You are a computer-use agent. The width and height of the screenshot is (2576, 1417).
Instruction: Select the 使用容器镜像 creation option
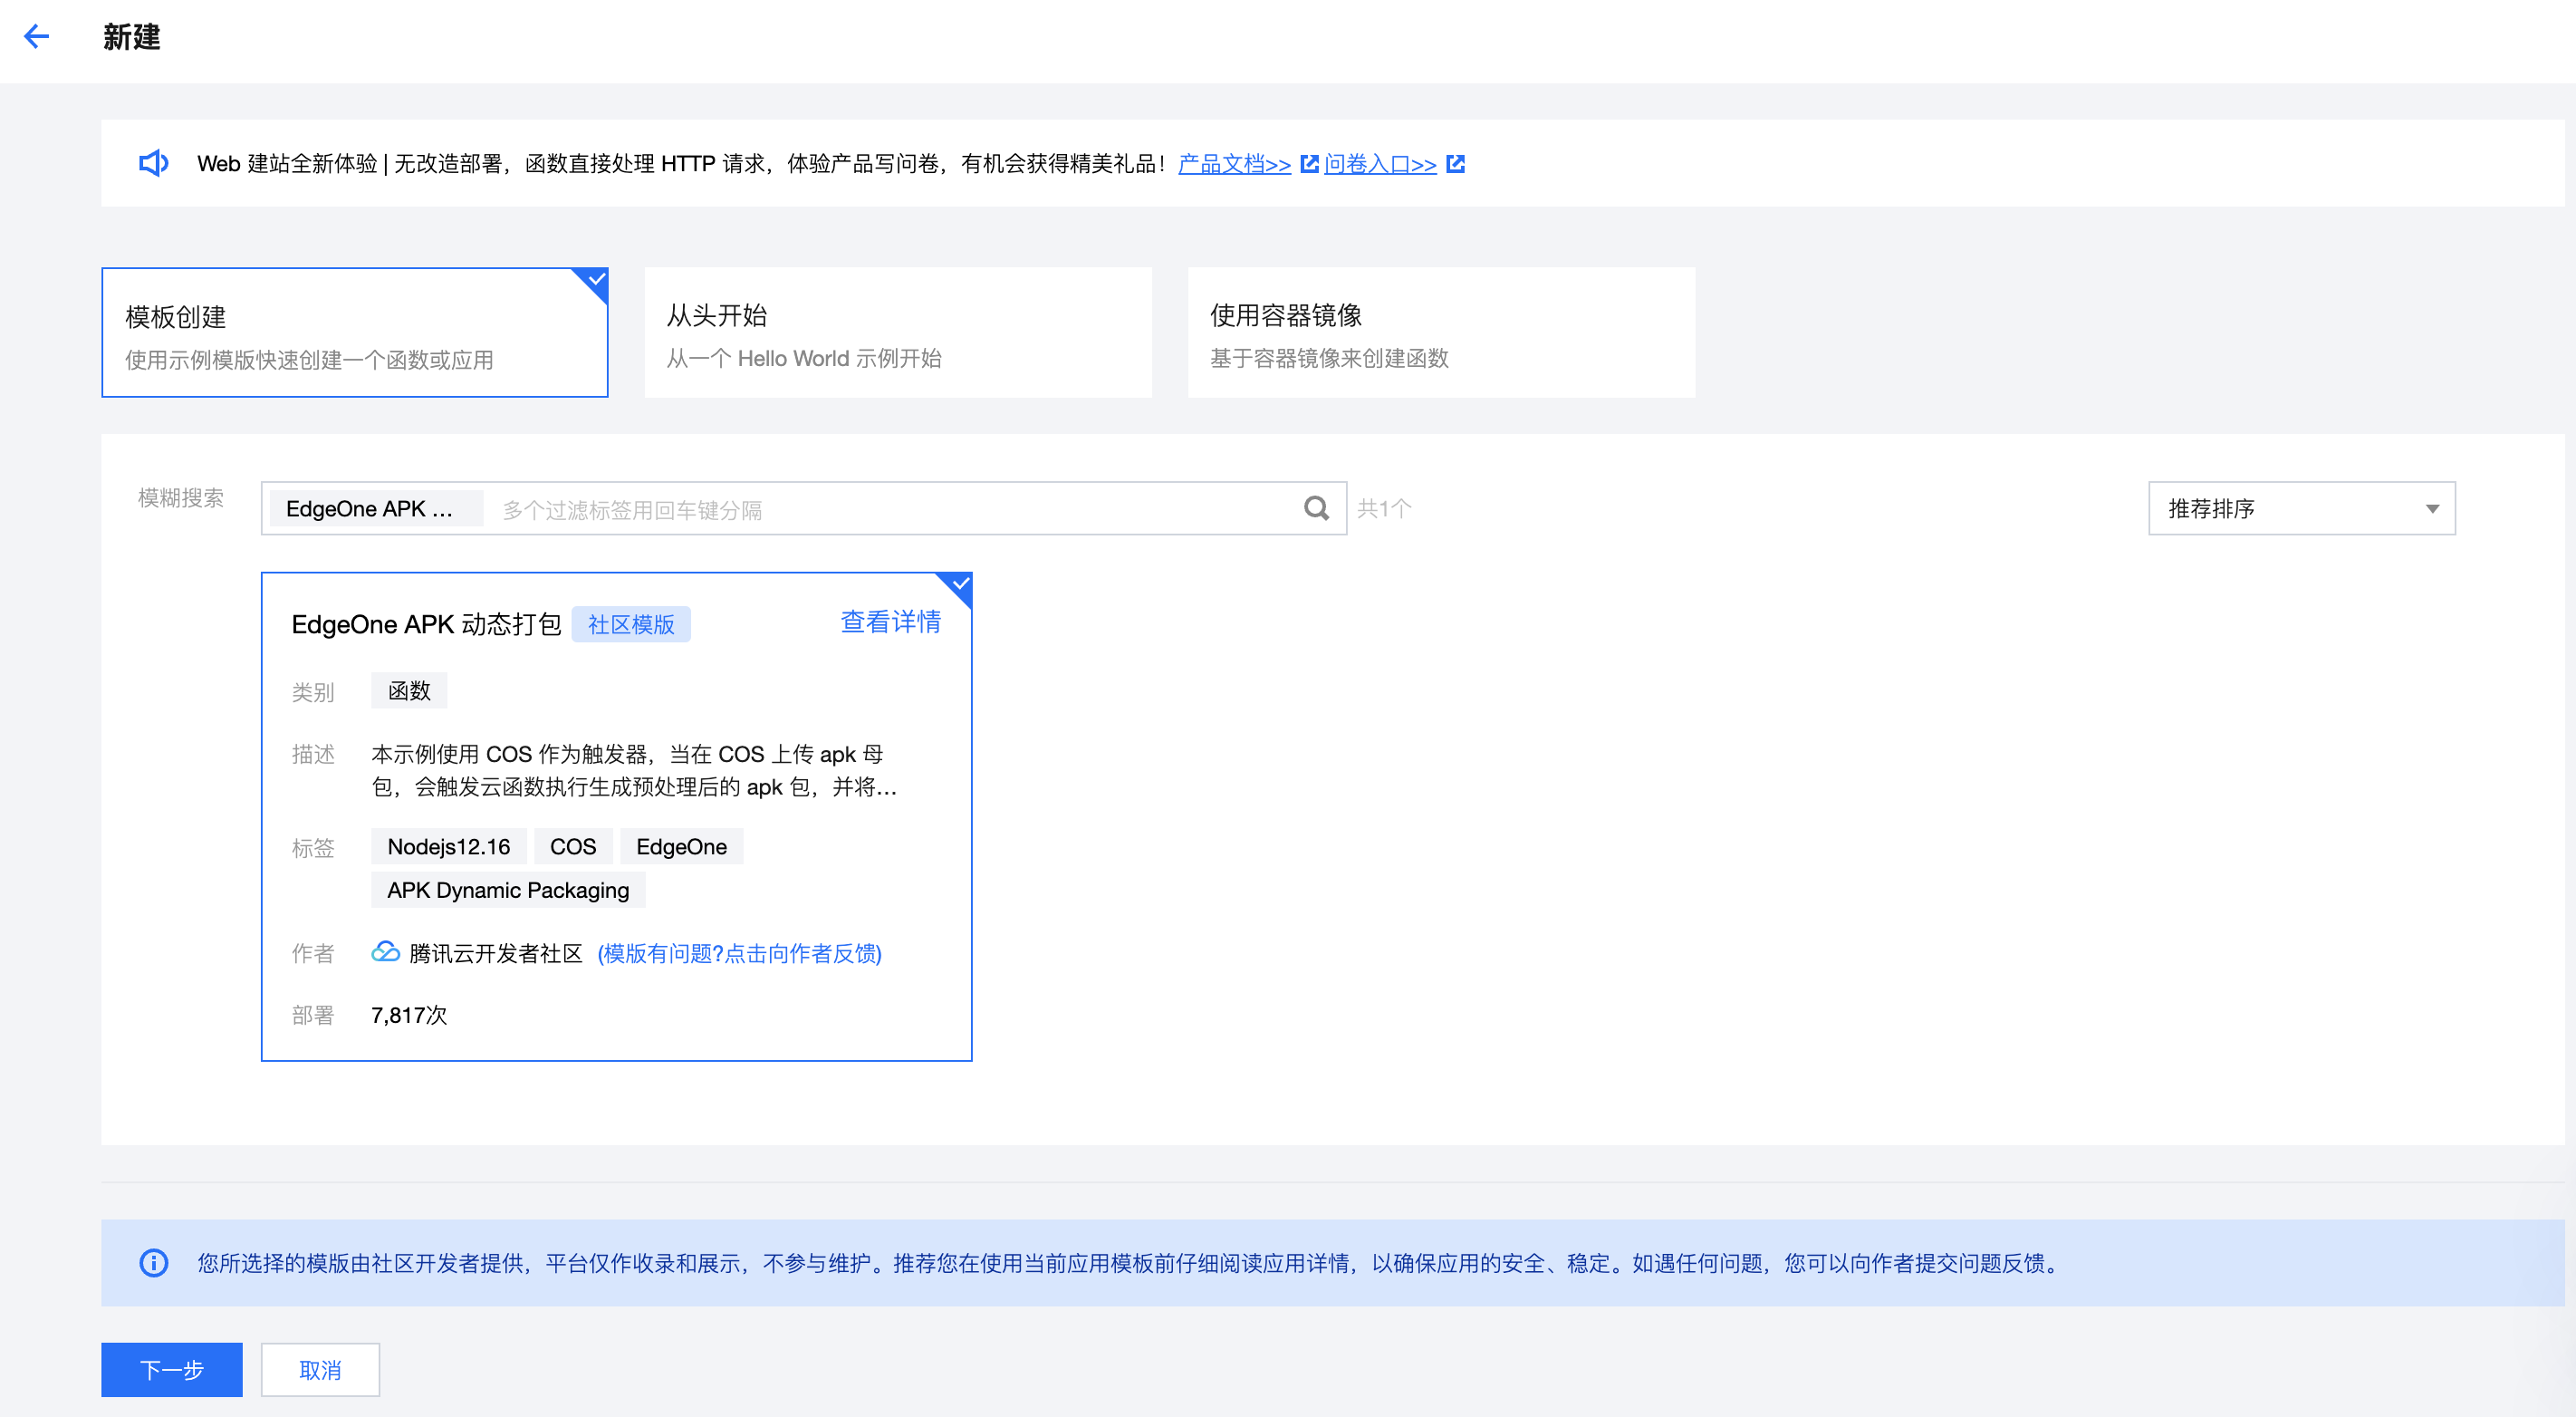[1440, 333]
